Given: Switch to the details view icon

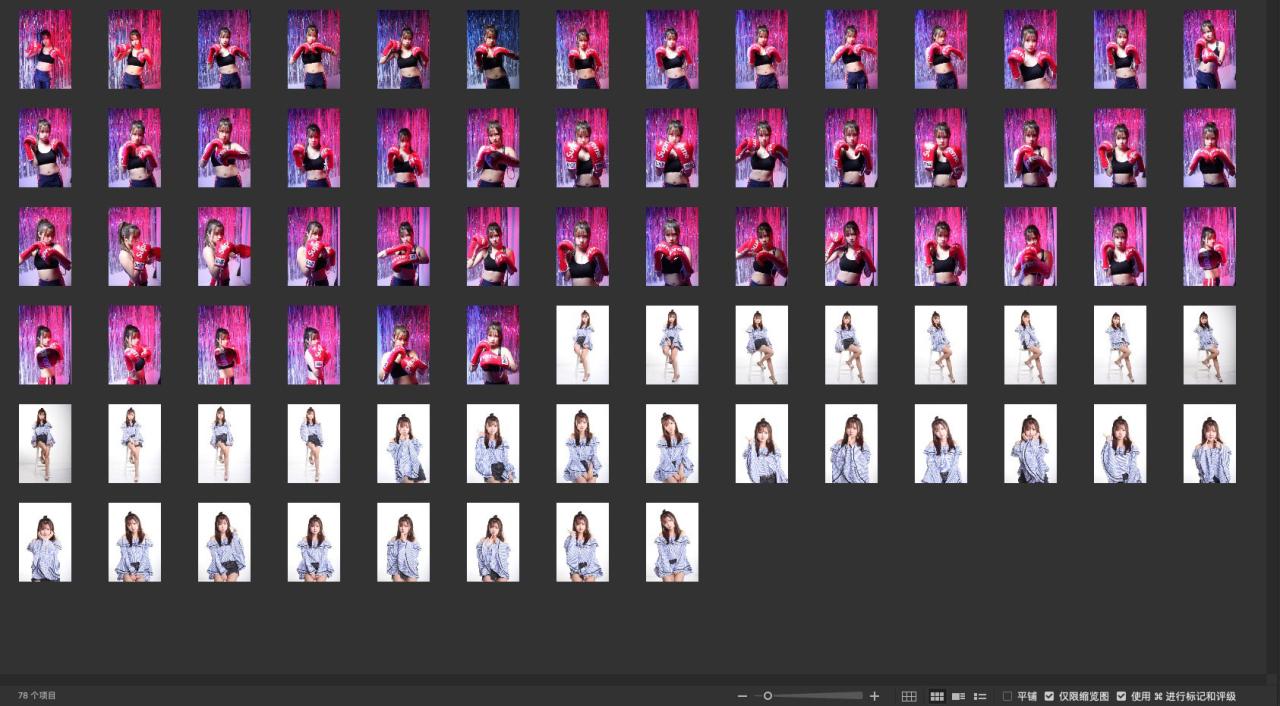Looking at the screenshot, I should [x=958, y=696].
